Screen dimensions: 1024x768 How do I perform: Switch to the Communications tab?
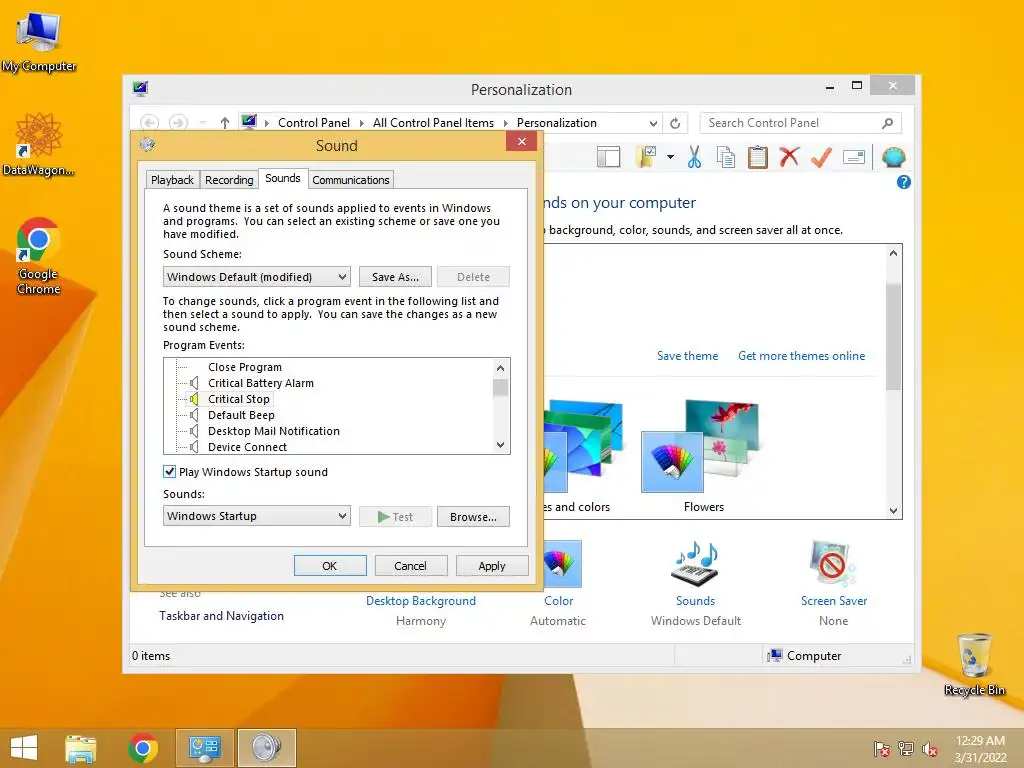(x=351, y=180)
